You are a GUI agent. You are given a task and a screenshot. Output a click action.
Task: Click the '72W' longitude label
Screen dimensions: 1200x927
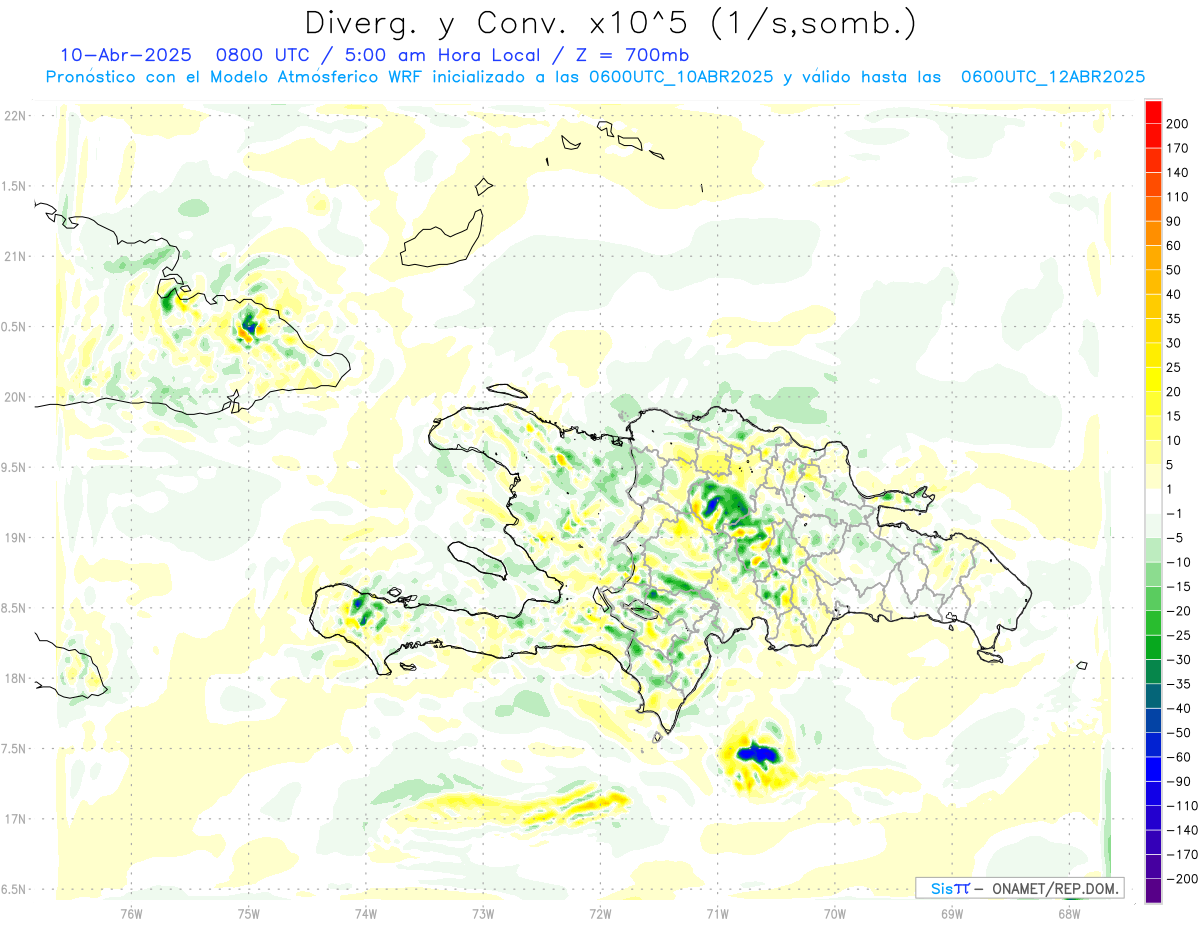(x=600, y=913)
